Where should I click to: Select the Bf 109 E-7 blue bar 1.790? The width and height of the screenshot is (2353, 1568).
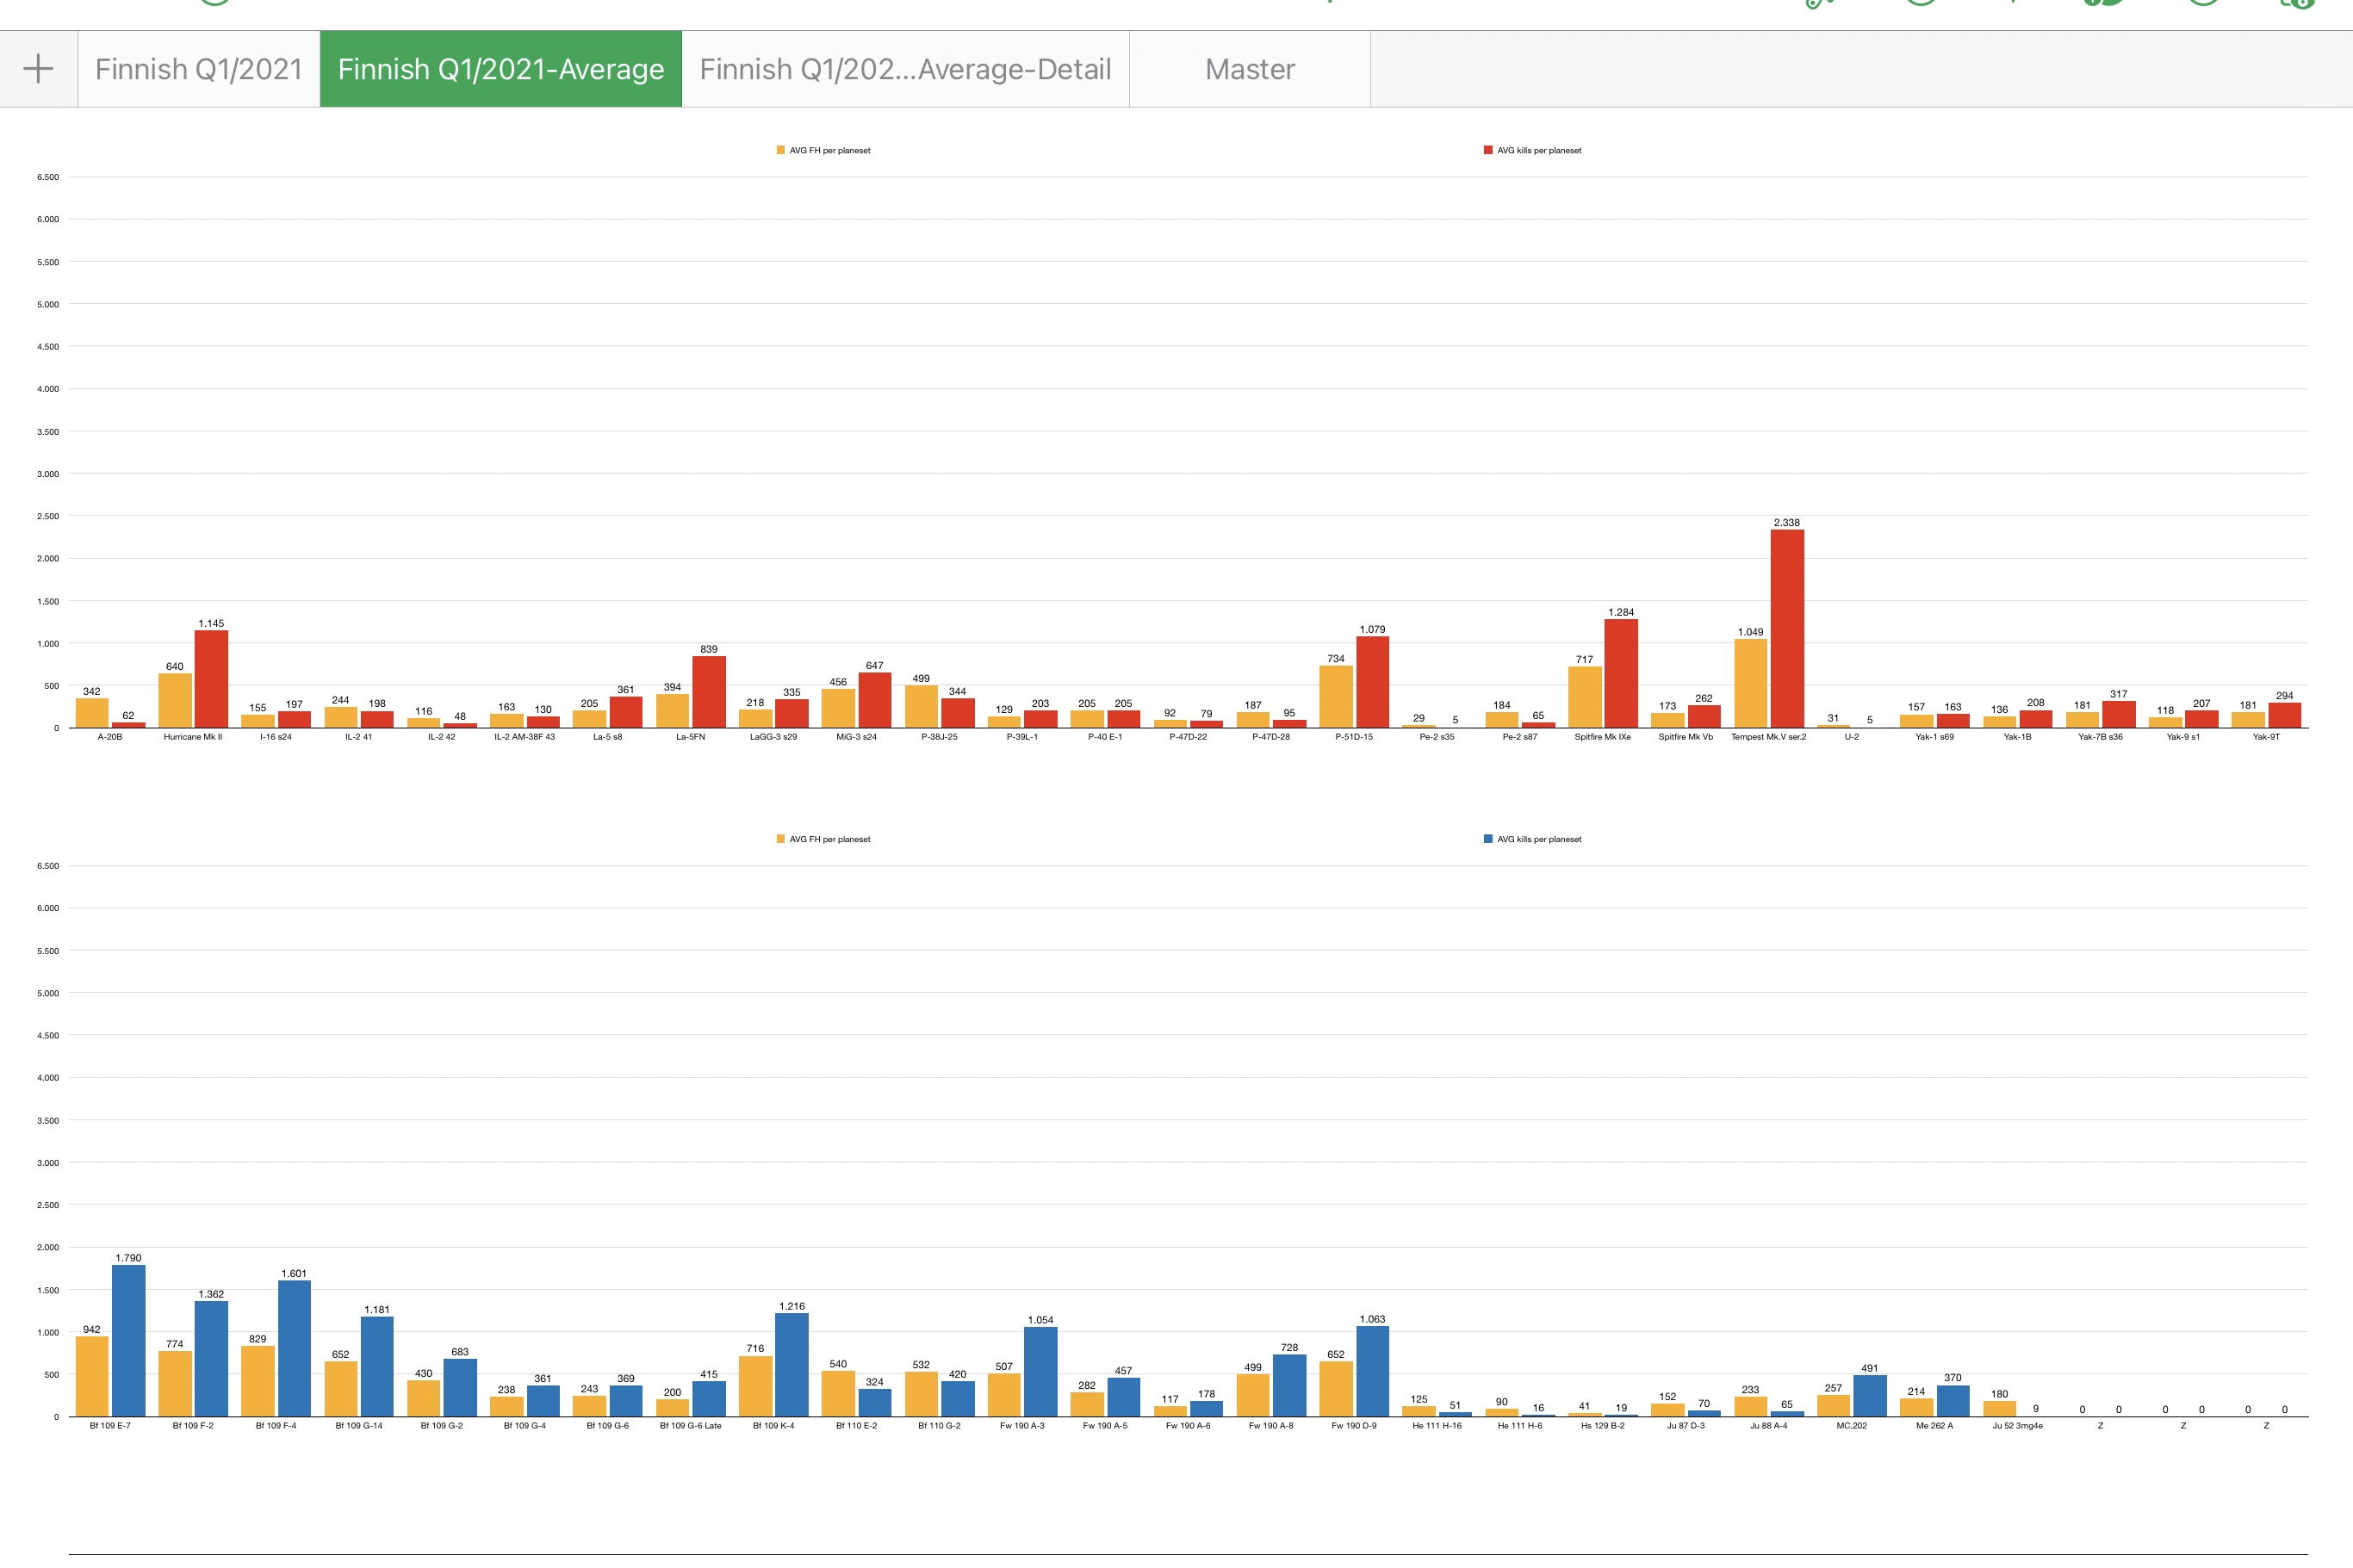pyautogui.click(x=128, y=1341)
